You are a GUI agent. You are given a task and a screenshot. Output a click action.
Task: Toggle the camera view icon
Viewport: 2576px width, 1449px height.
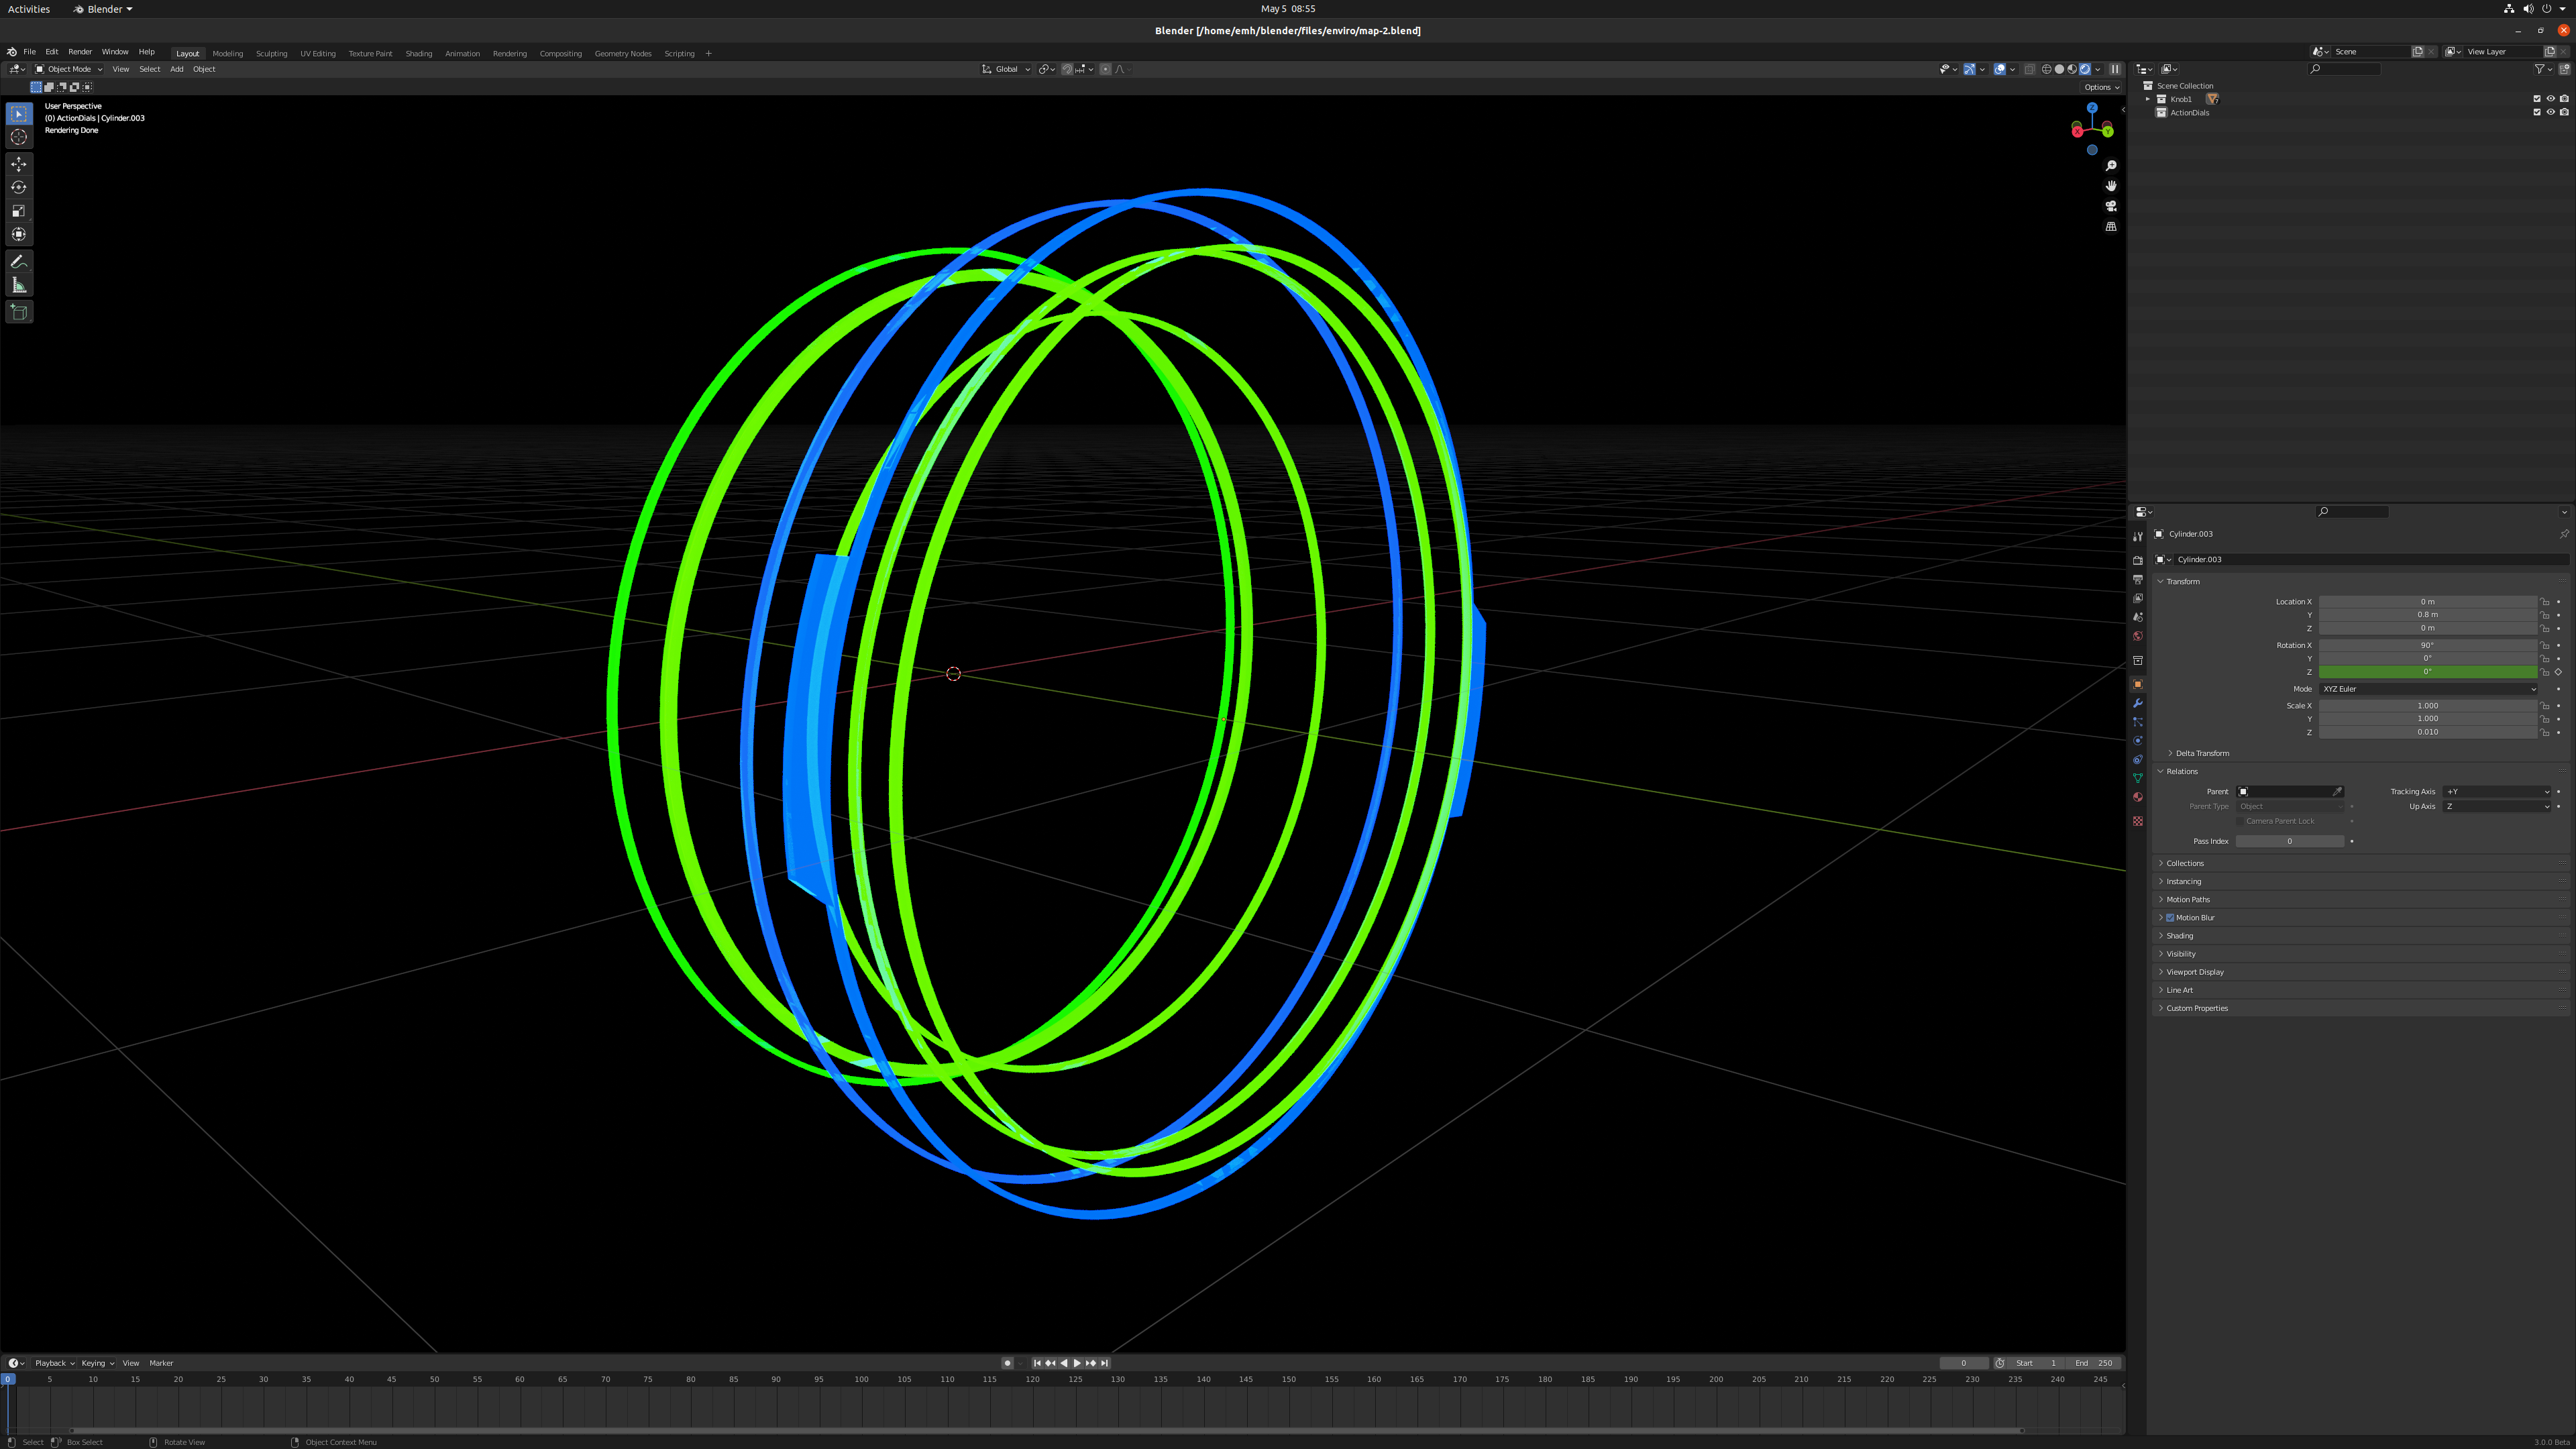point(2111,206)
